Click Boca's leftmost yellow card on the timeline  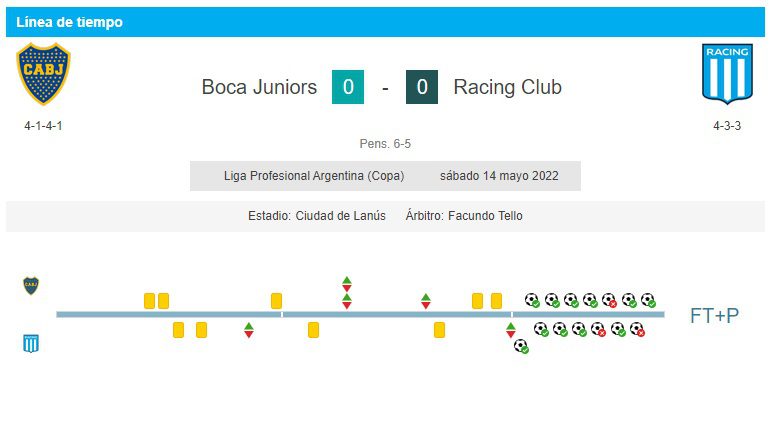point(149,300)
